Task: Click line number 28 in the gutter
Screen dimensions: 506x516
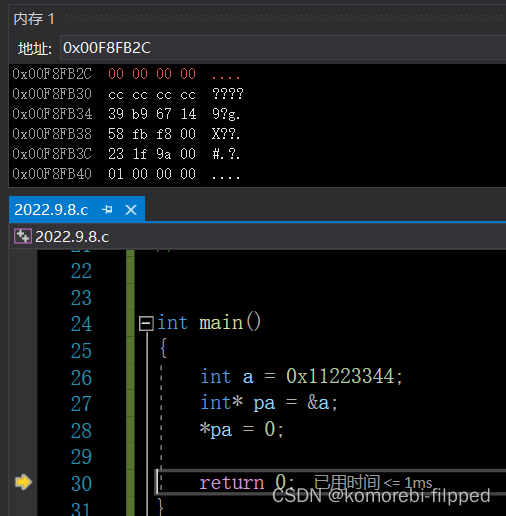Action: 81,430
